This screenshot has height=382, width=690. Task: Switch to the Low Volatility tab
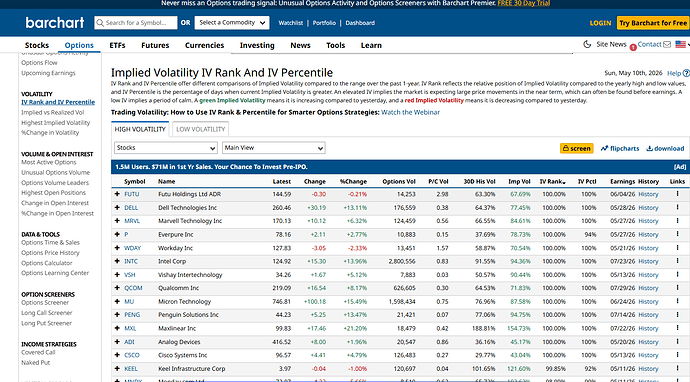tap(200, 129)
